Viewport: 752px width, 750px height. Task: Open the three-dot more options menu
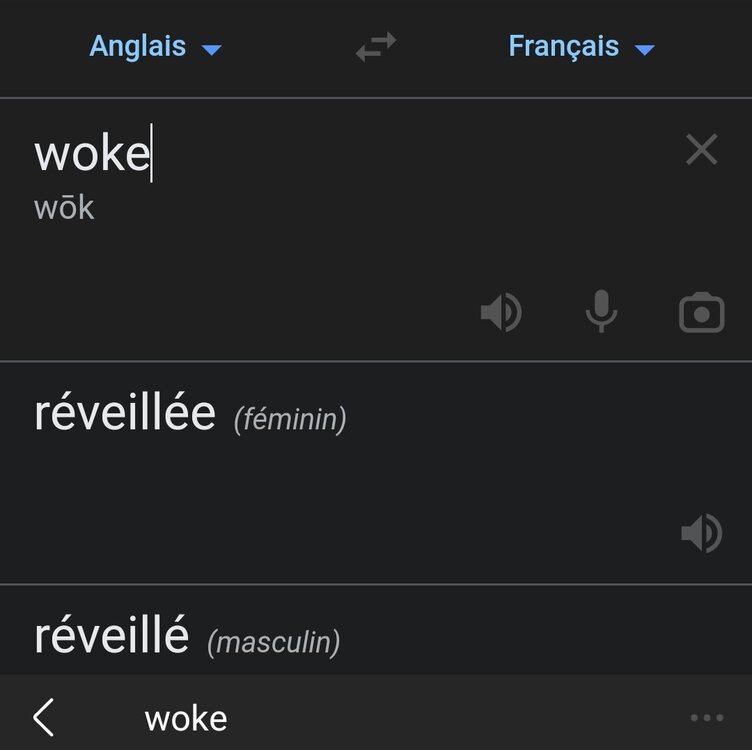click(x=706, y=718)
